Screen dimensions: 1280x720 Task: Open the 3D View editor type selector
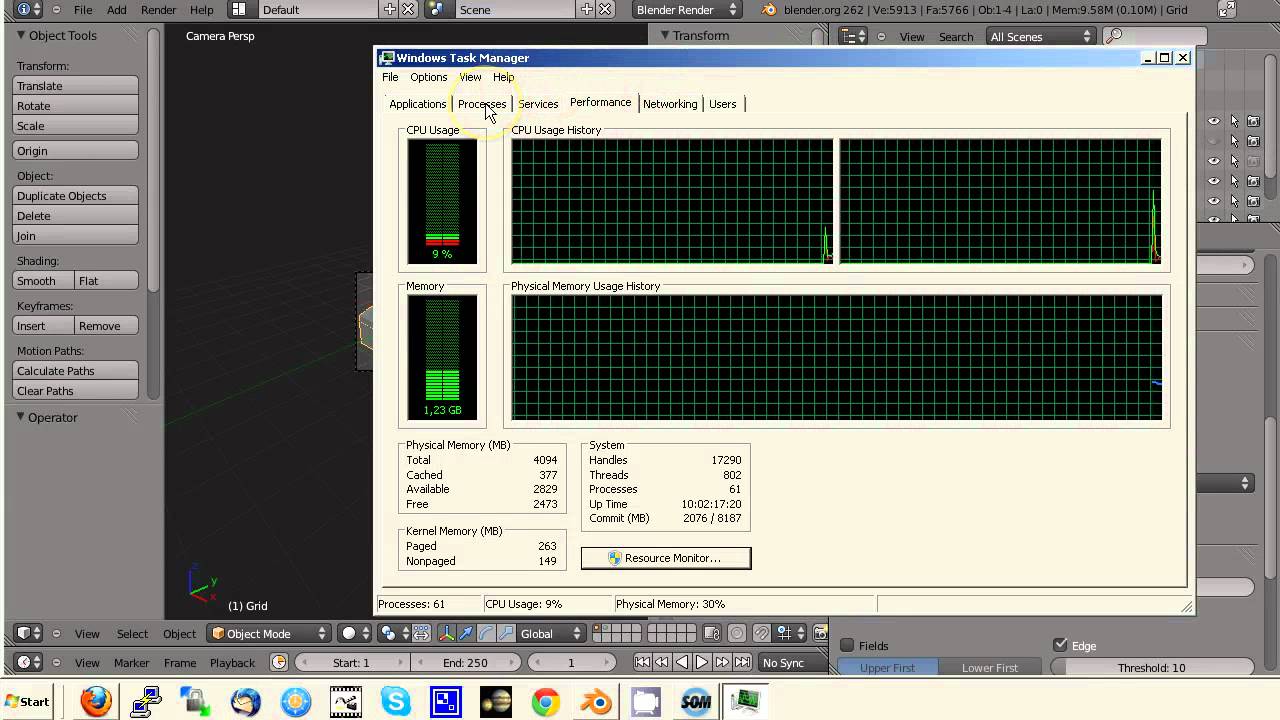29,633
